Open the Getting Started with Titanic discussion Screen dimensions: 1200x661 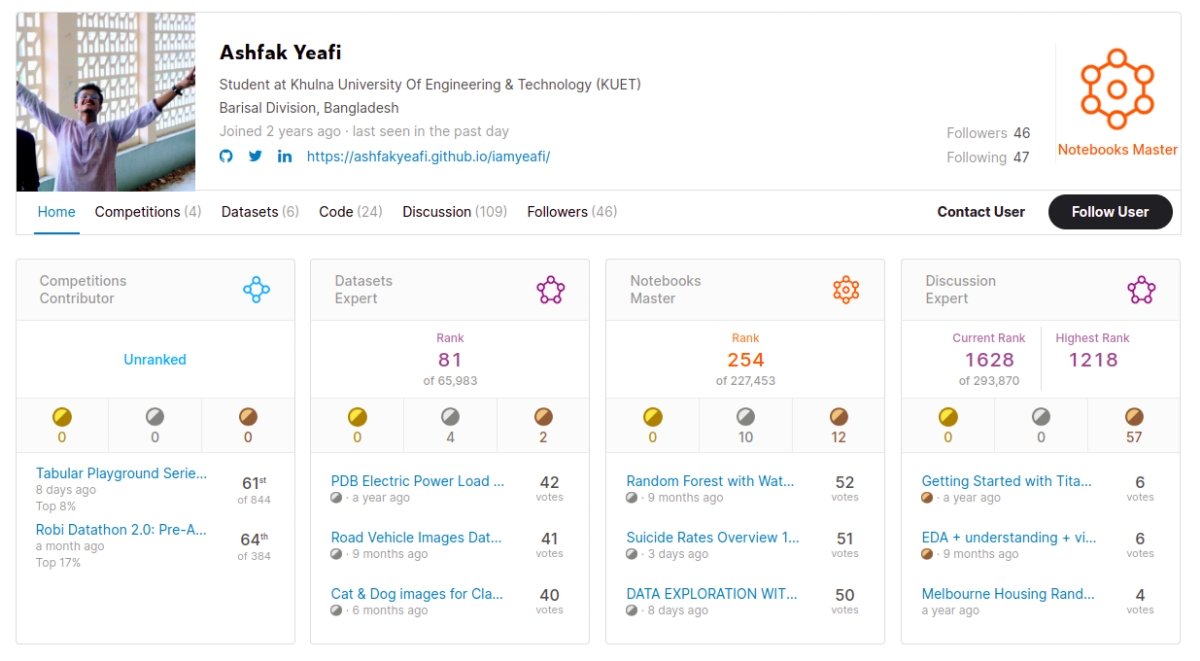click(1006, 481)
